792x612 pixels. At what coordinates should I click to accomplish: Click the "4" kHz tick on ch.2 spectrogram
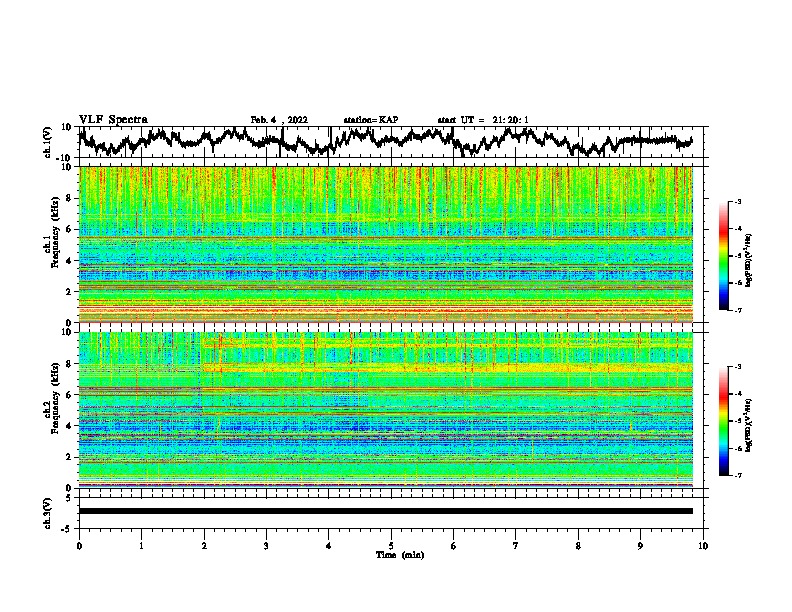69,426
